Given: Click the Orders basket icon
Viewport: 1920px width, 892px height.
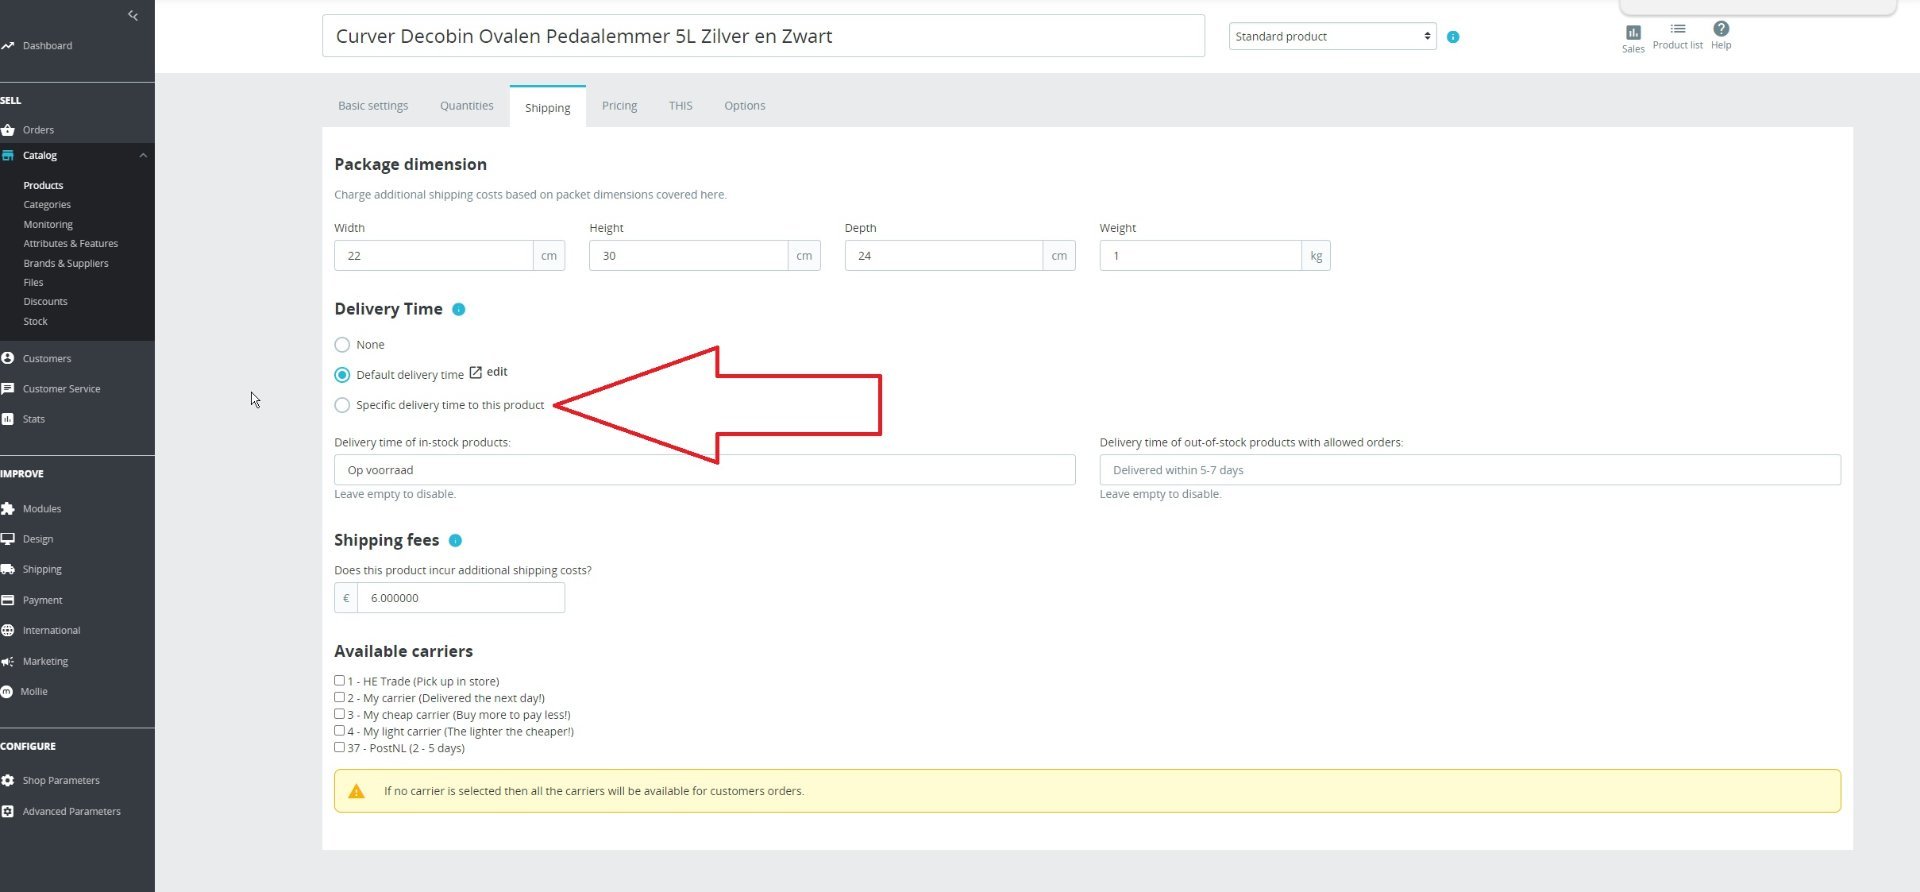Looking at the screenshot, I should pyautogui.click(x=8, y=130).
